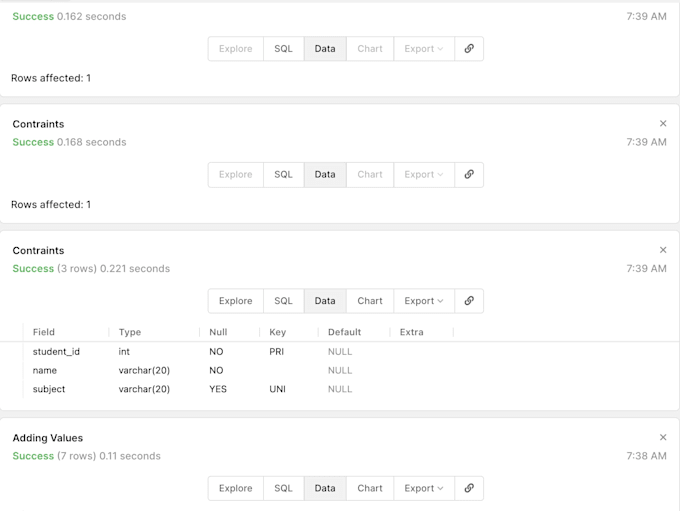Viewport: 680px width, 511px height.
Task: Select Data tab in Adding Values card
Action: (325, 489)
